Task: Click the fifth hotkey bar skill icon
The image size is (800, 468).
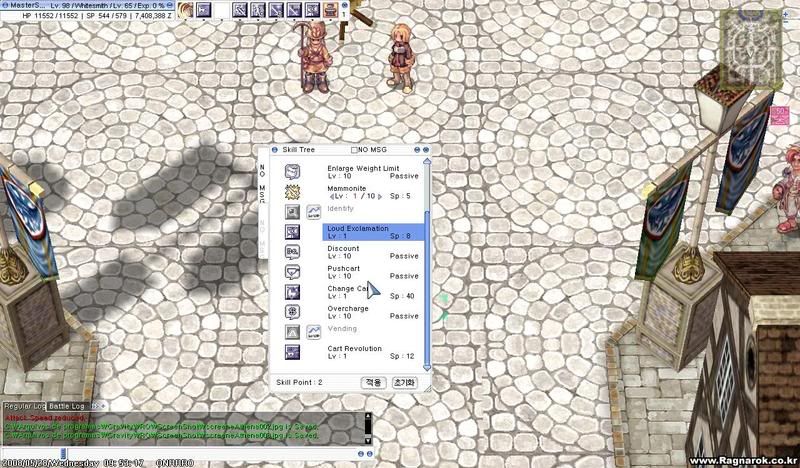Action: click(x=258, y=10)
